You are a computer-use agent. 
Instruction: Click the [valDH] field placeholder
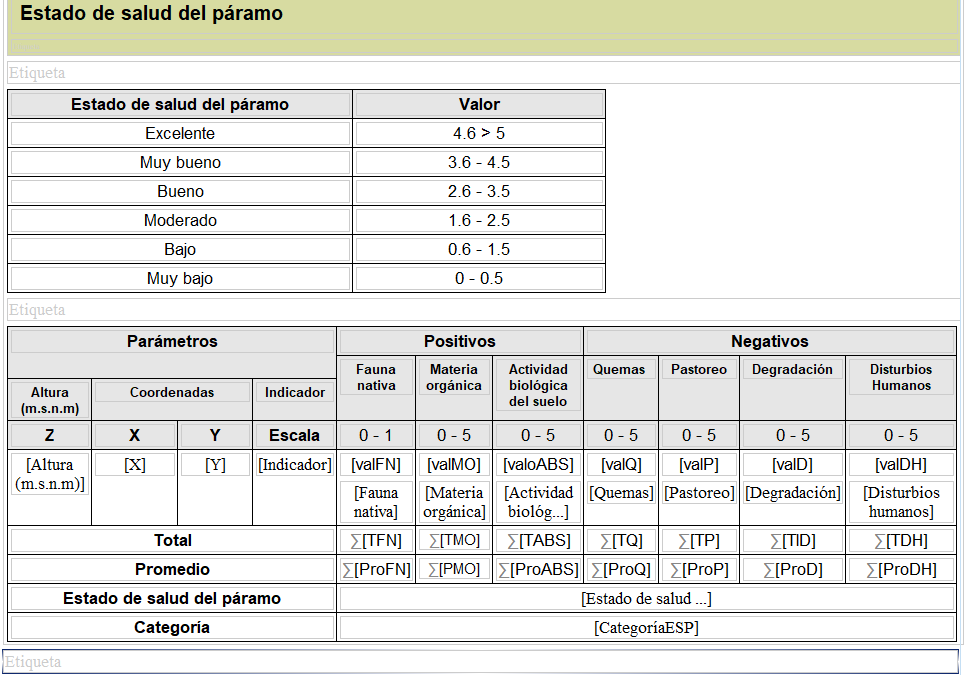click(900, 465)
